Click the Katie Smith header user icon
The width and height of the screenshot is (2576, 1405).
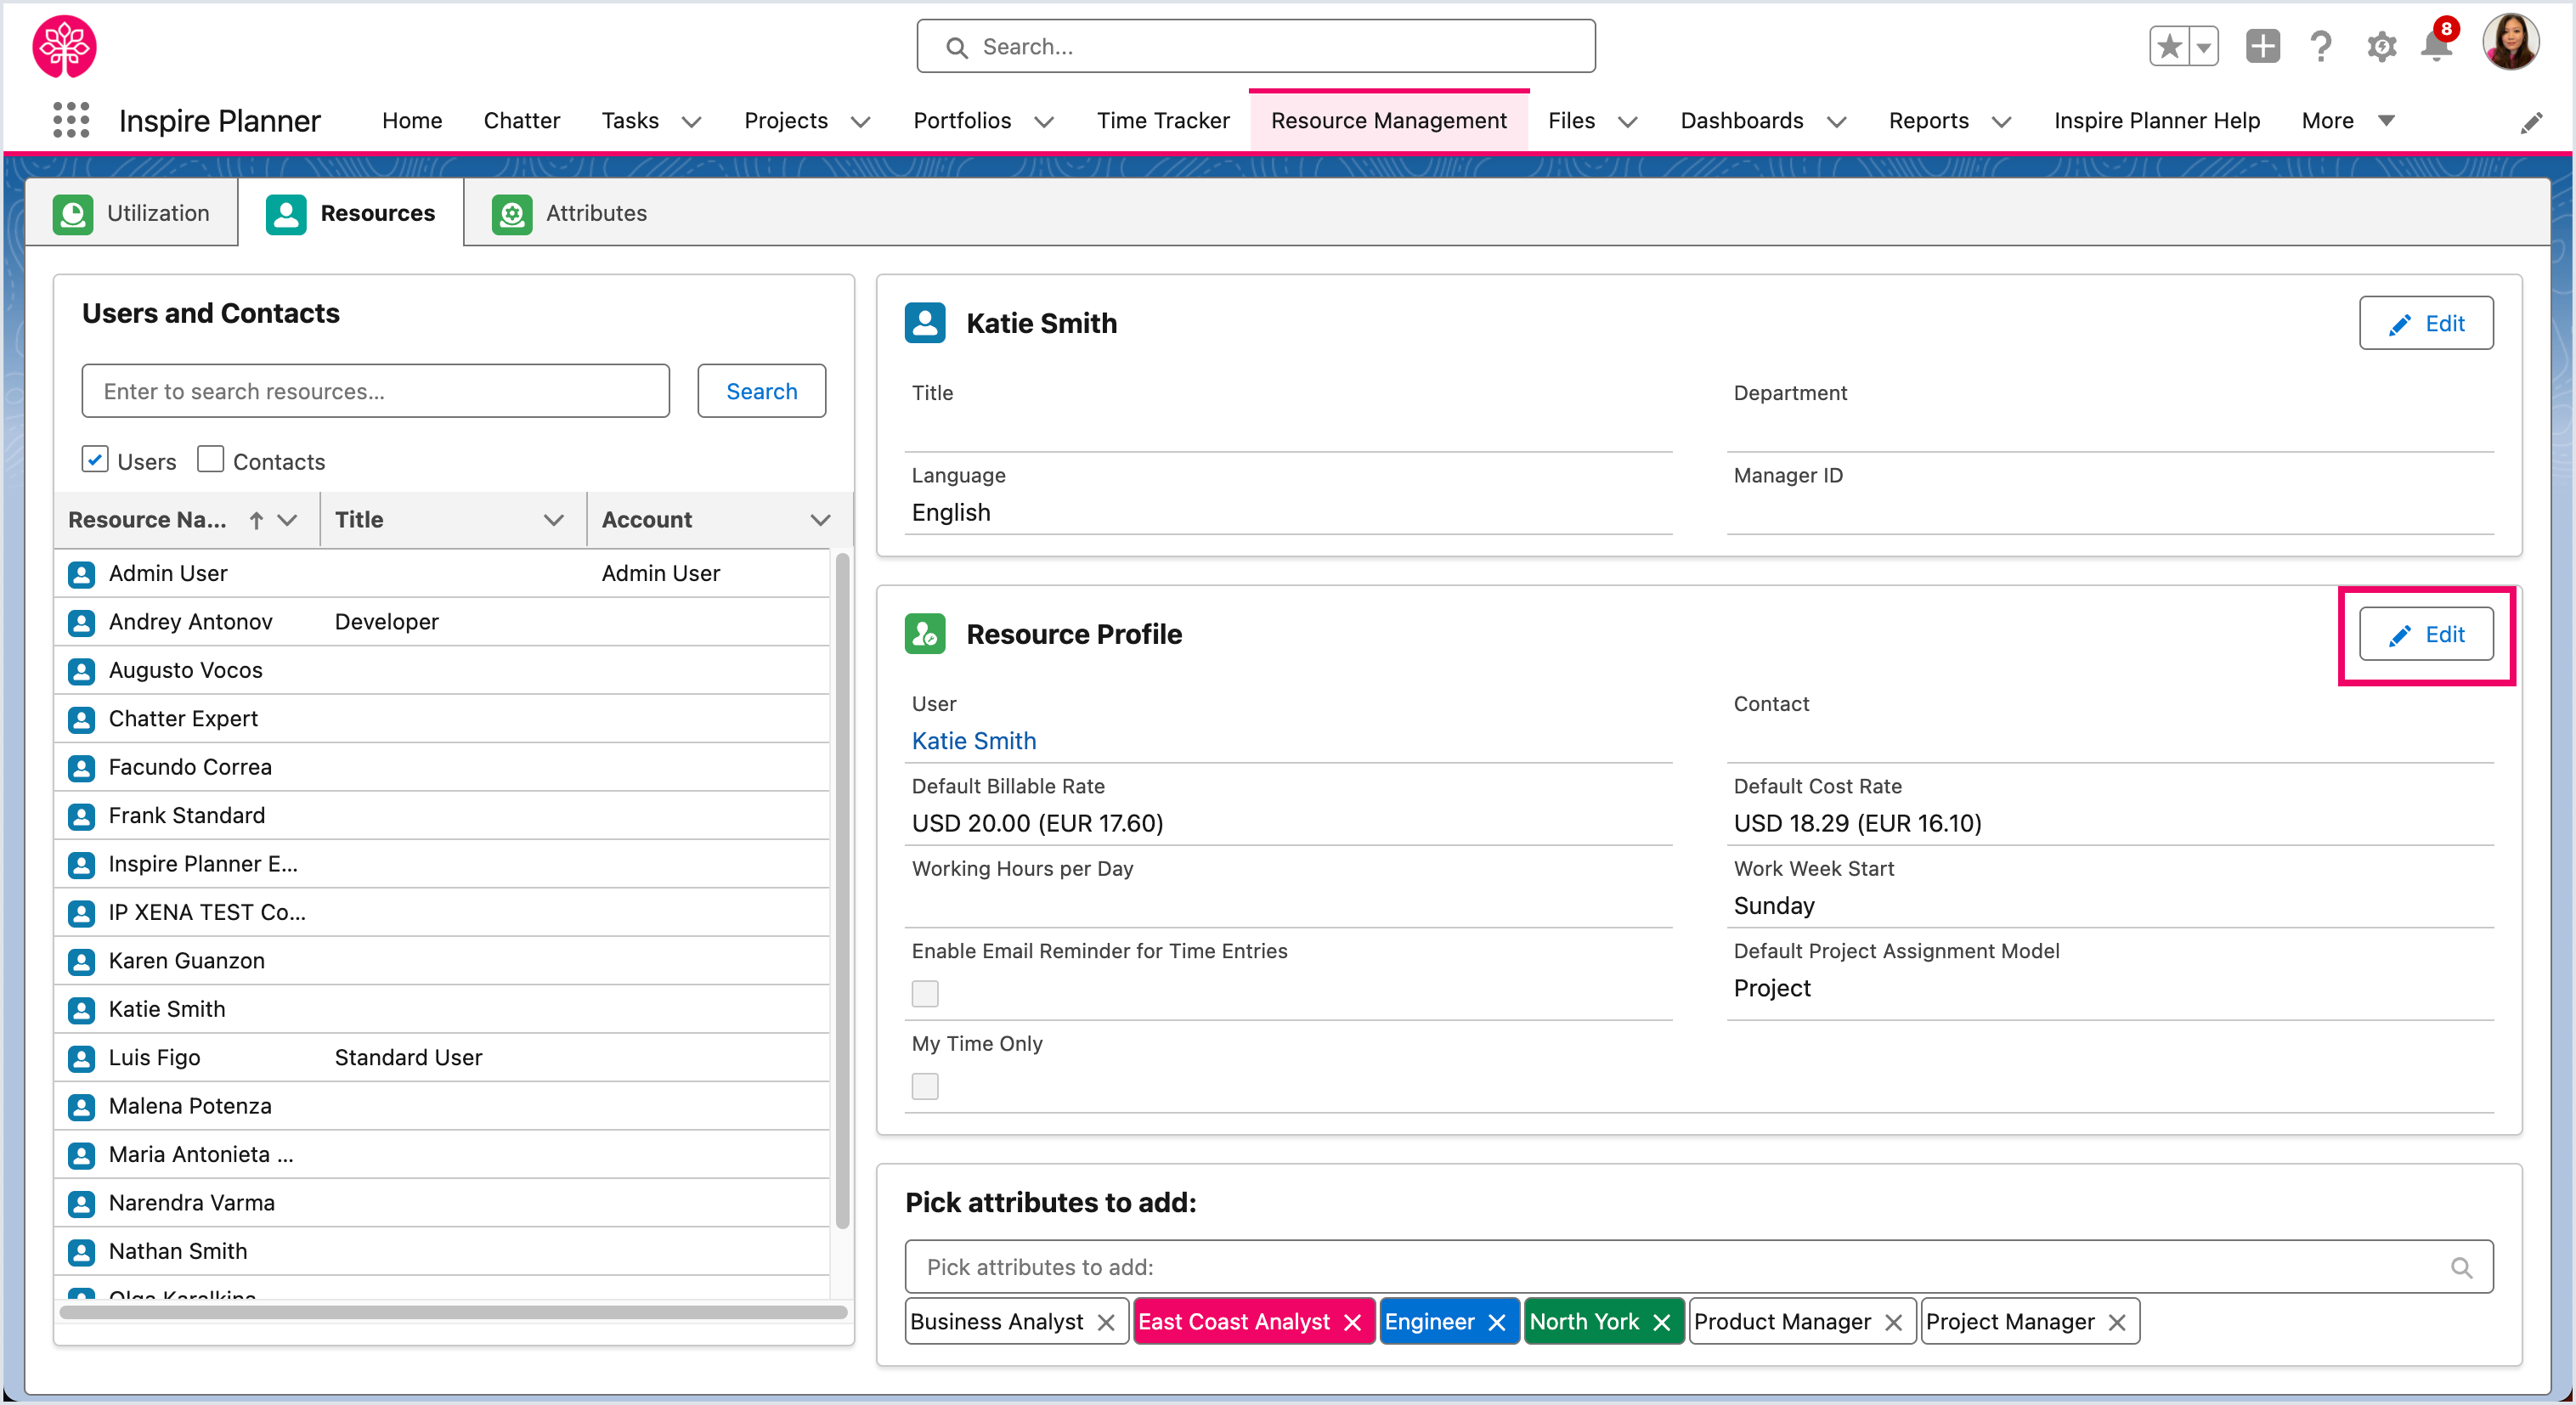(925, 323)
